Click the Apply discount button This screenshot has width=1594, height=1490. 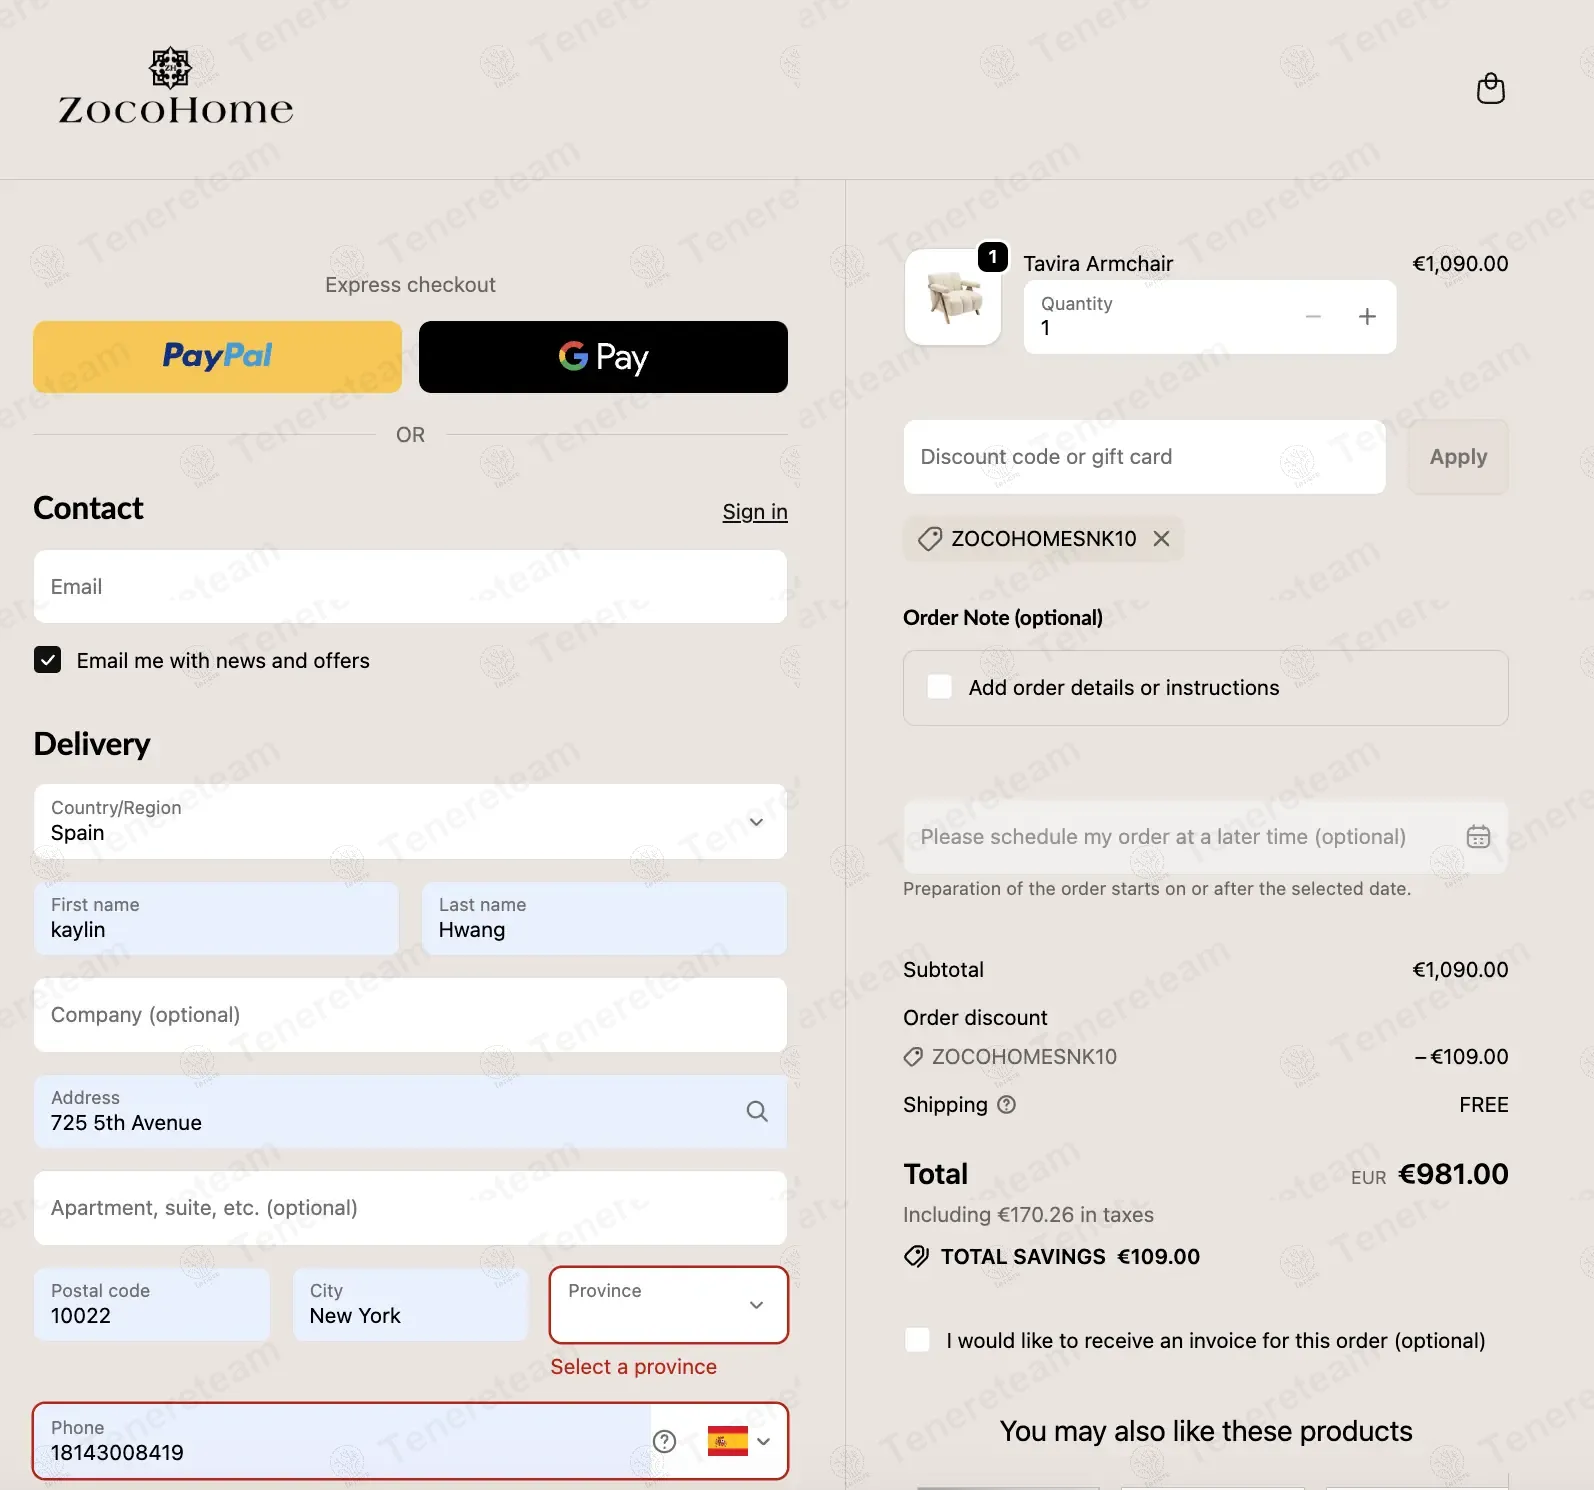(x=1458, y=457)
